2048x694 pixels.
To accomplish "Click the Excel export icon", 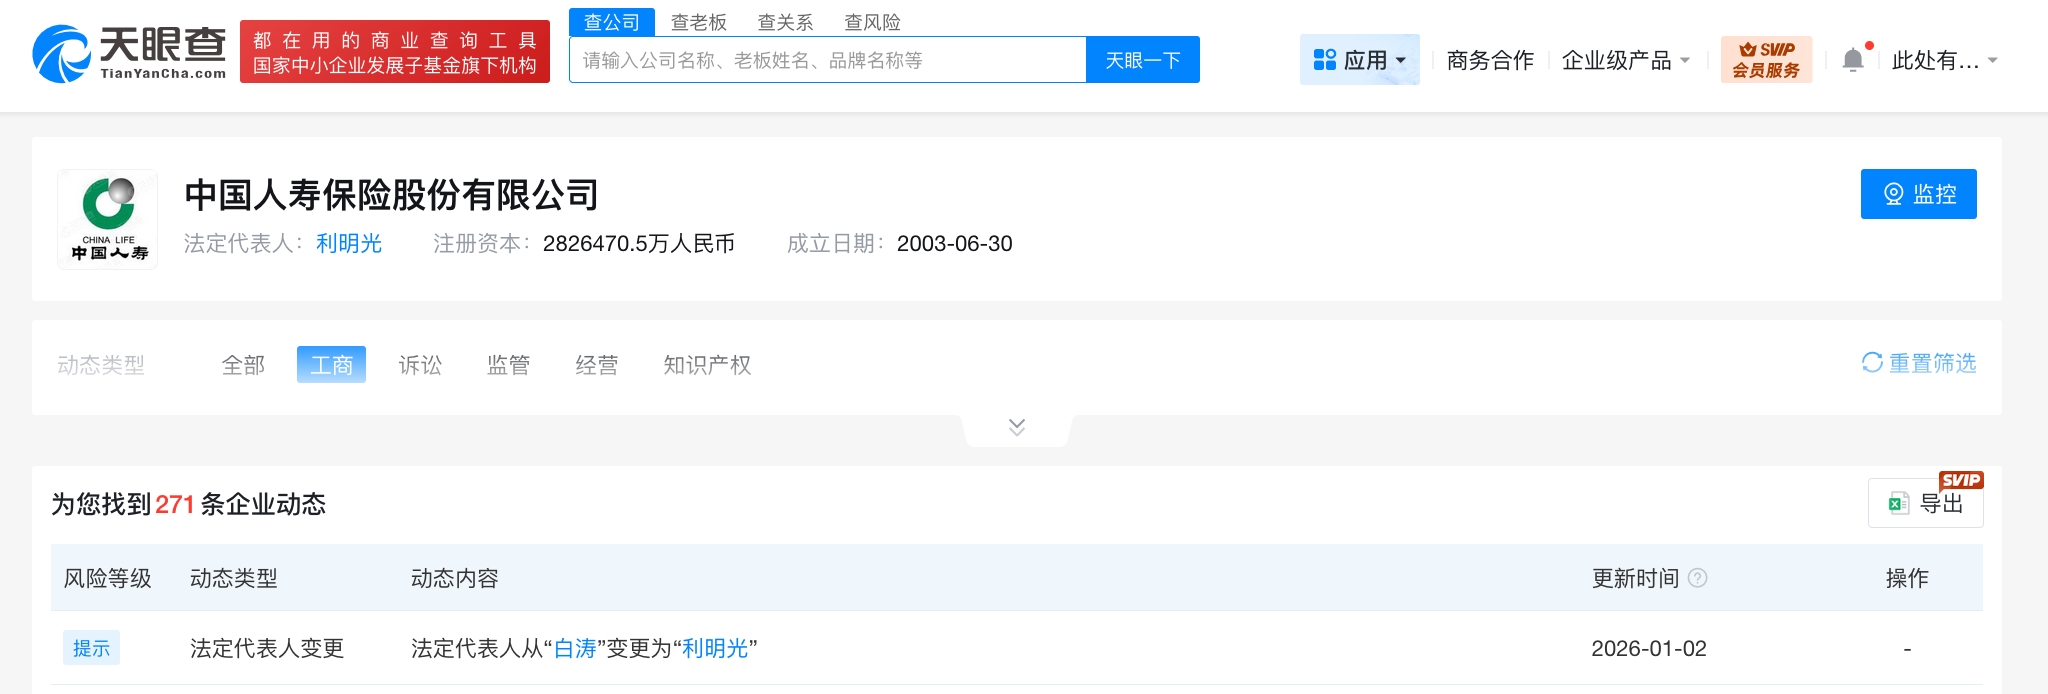I will 1898,504.
